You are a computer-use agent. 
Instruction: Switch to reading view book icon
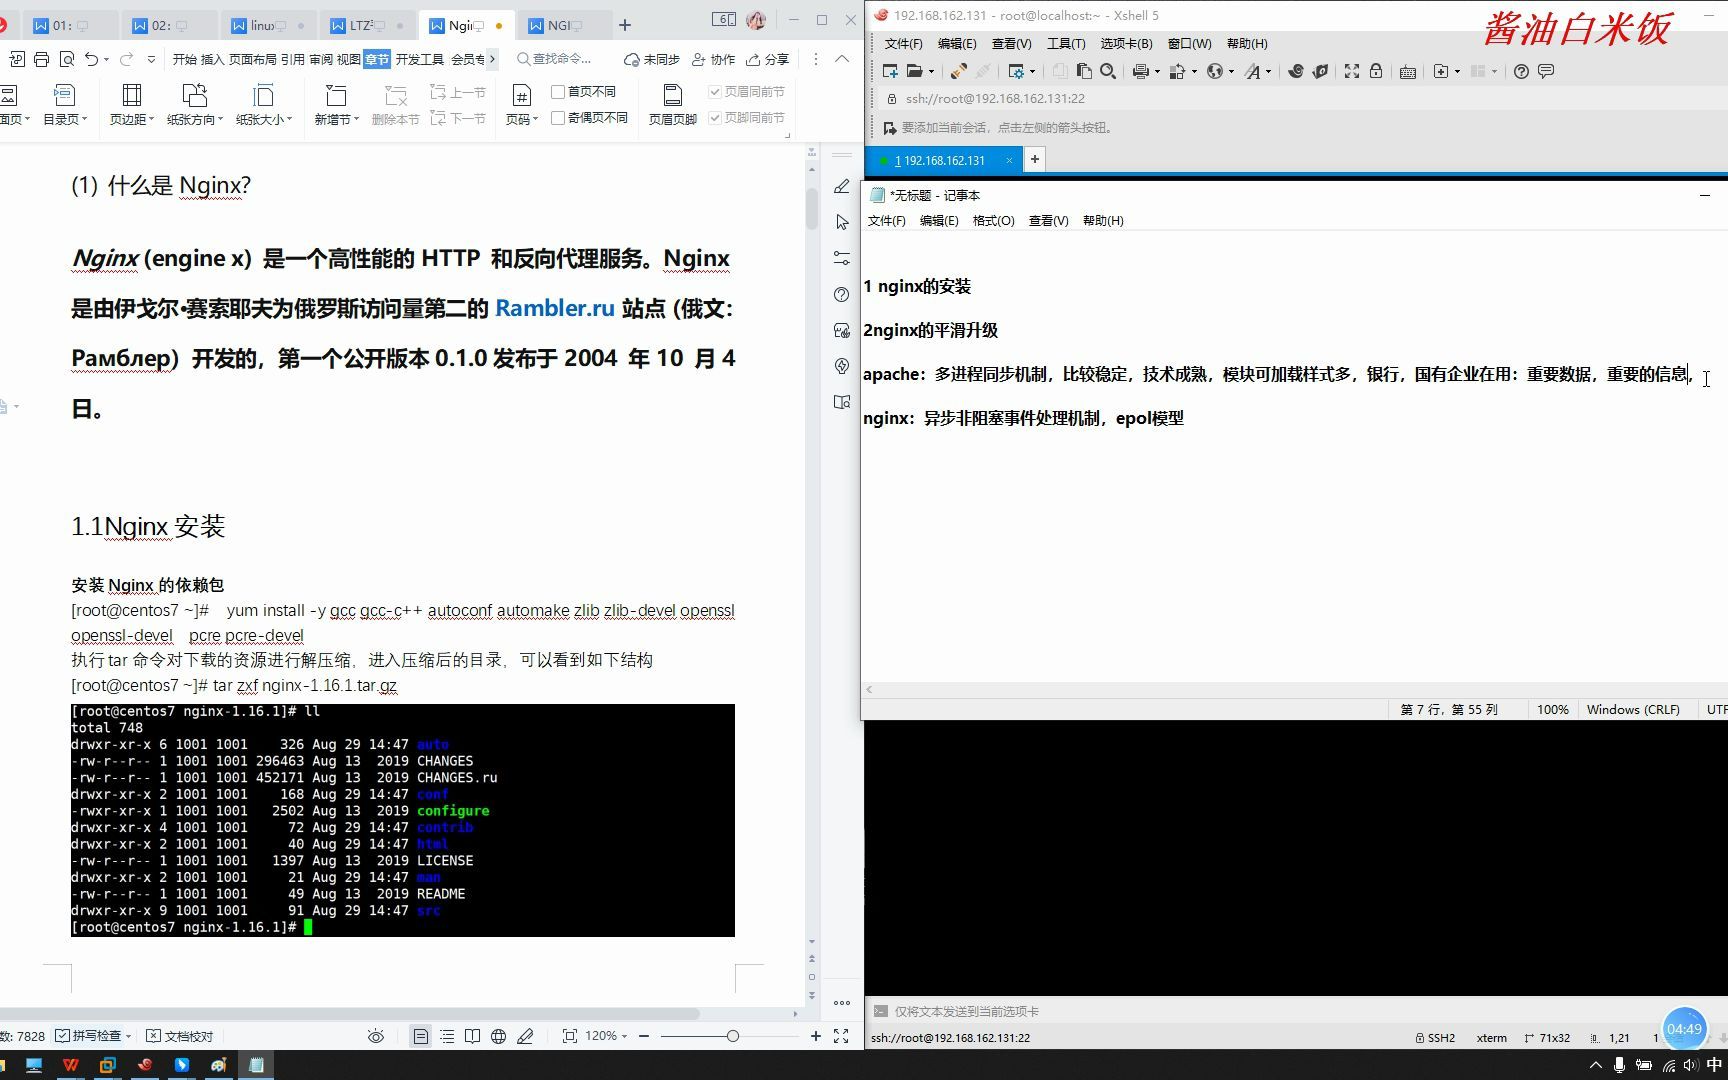(473, 1036)
